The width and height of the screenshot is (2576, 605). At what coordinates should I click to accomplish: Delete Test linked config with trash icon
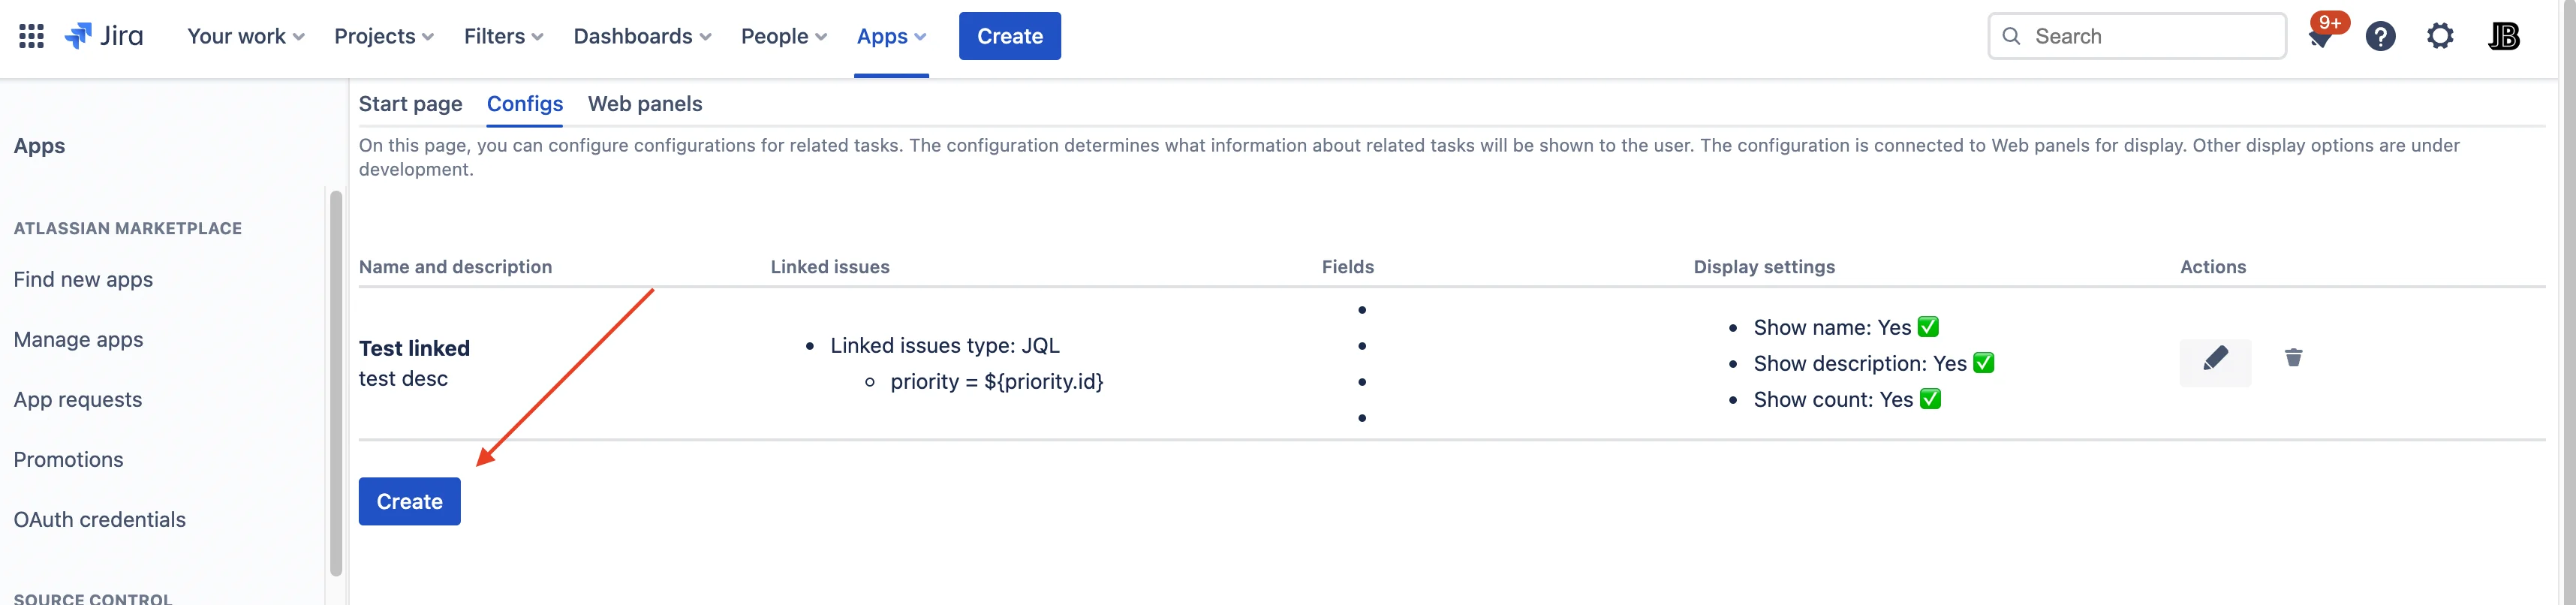click(x=2294, y=358)
